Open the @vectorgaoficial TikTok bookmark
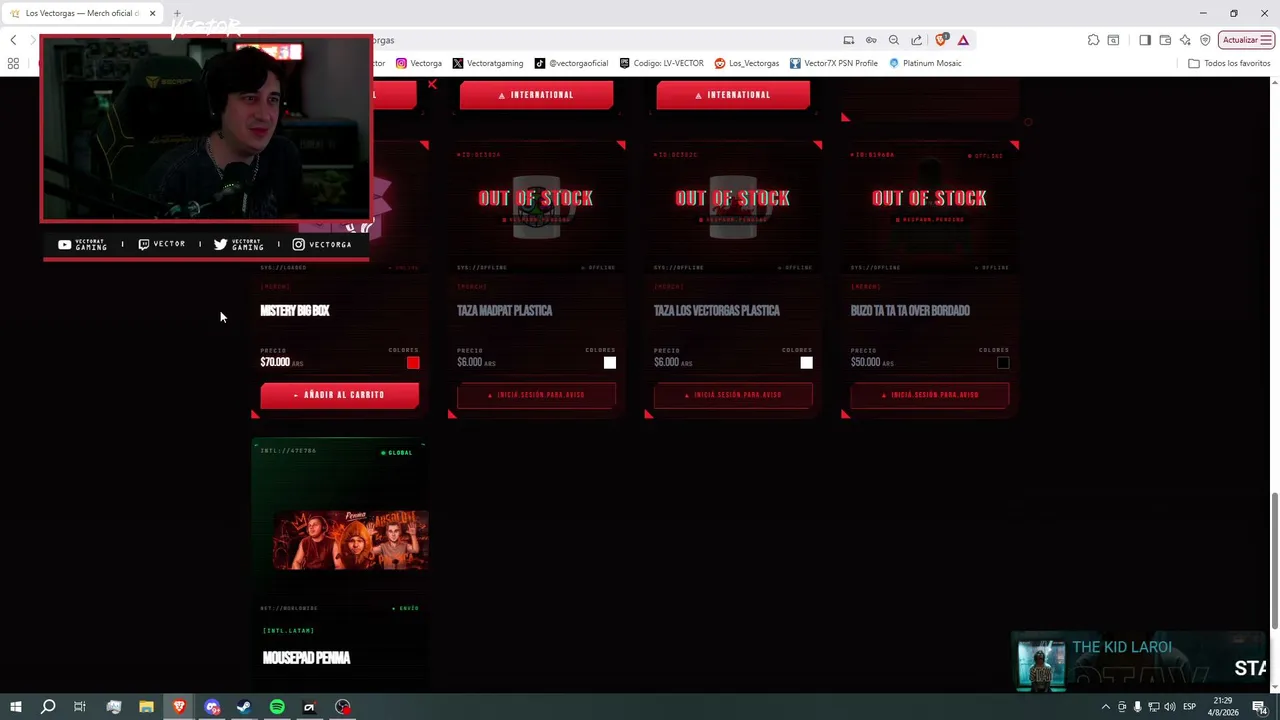1280x720 pixels. click(x=571, y=63)
